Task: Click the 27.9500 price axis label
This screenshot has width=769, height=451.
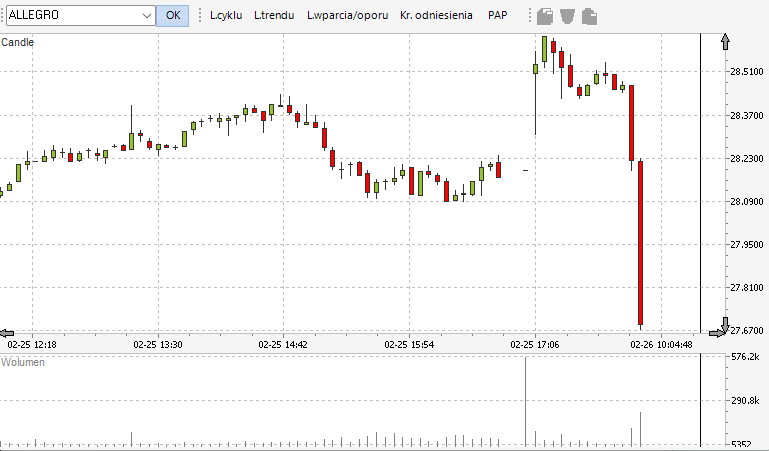Action: point(747,245)
